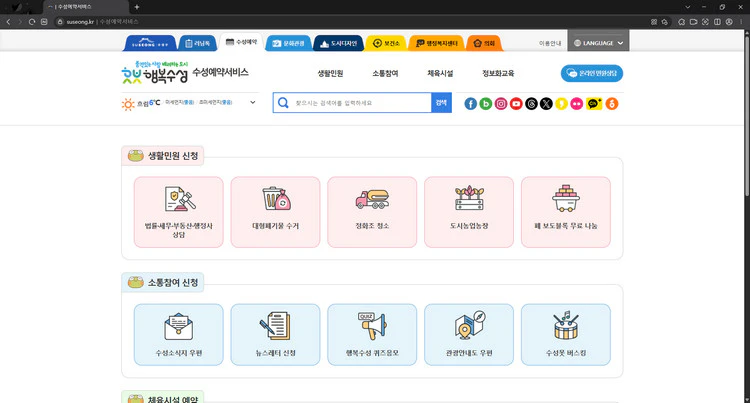Open the 뉴스레터 신청 card
750x403 pixels.
point(276,335)
